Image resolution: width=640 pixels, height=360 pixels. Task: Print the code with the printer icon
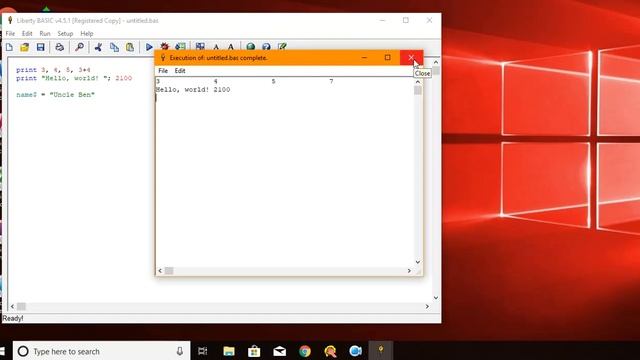click(x=60, y=47)
